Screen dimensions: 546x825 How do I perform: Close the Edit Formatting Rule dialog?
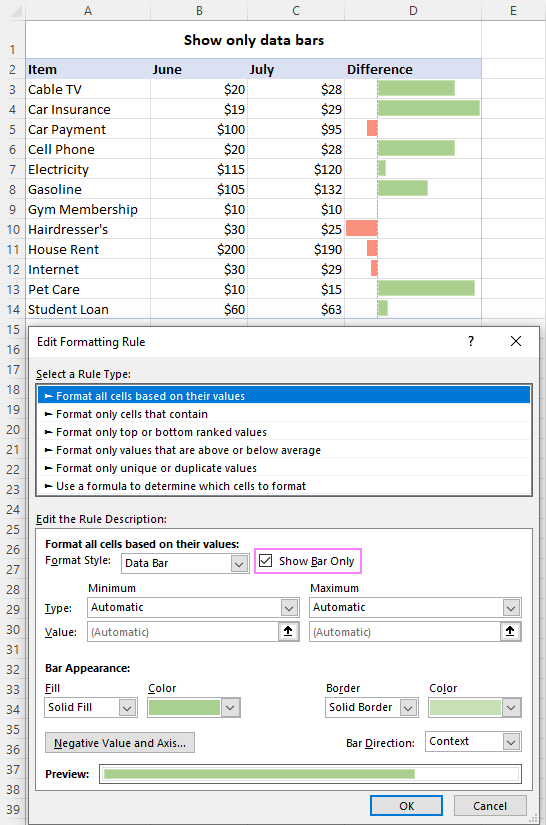point(516,341)
